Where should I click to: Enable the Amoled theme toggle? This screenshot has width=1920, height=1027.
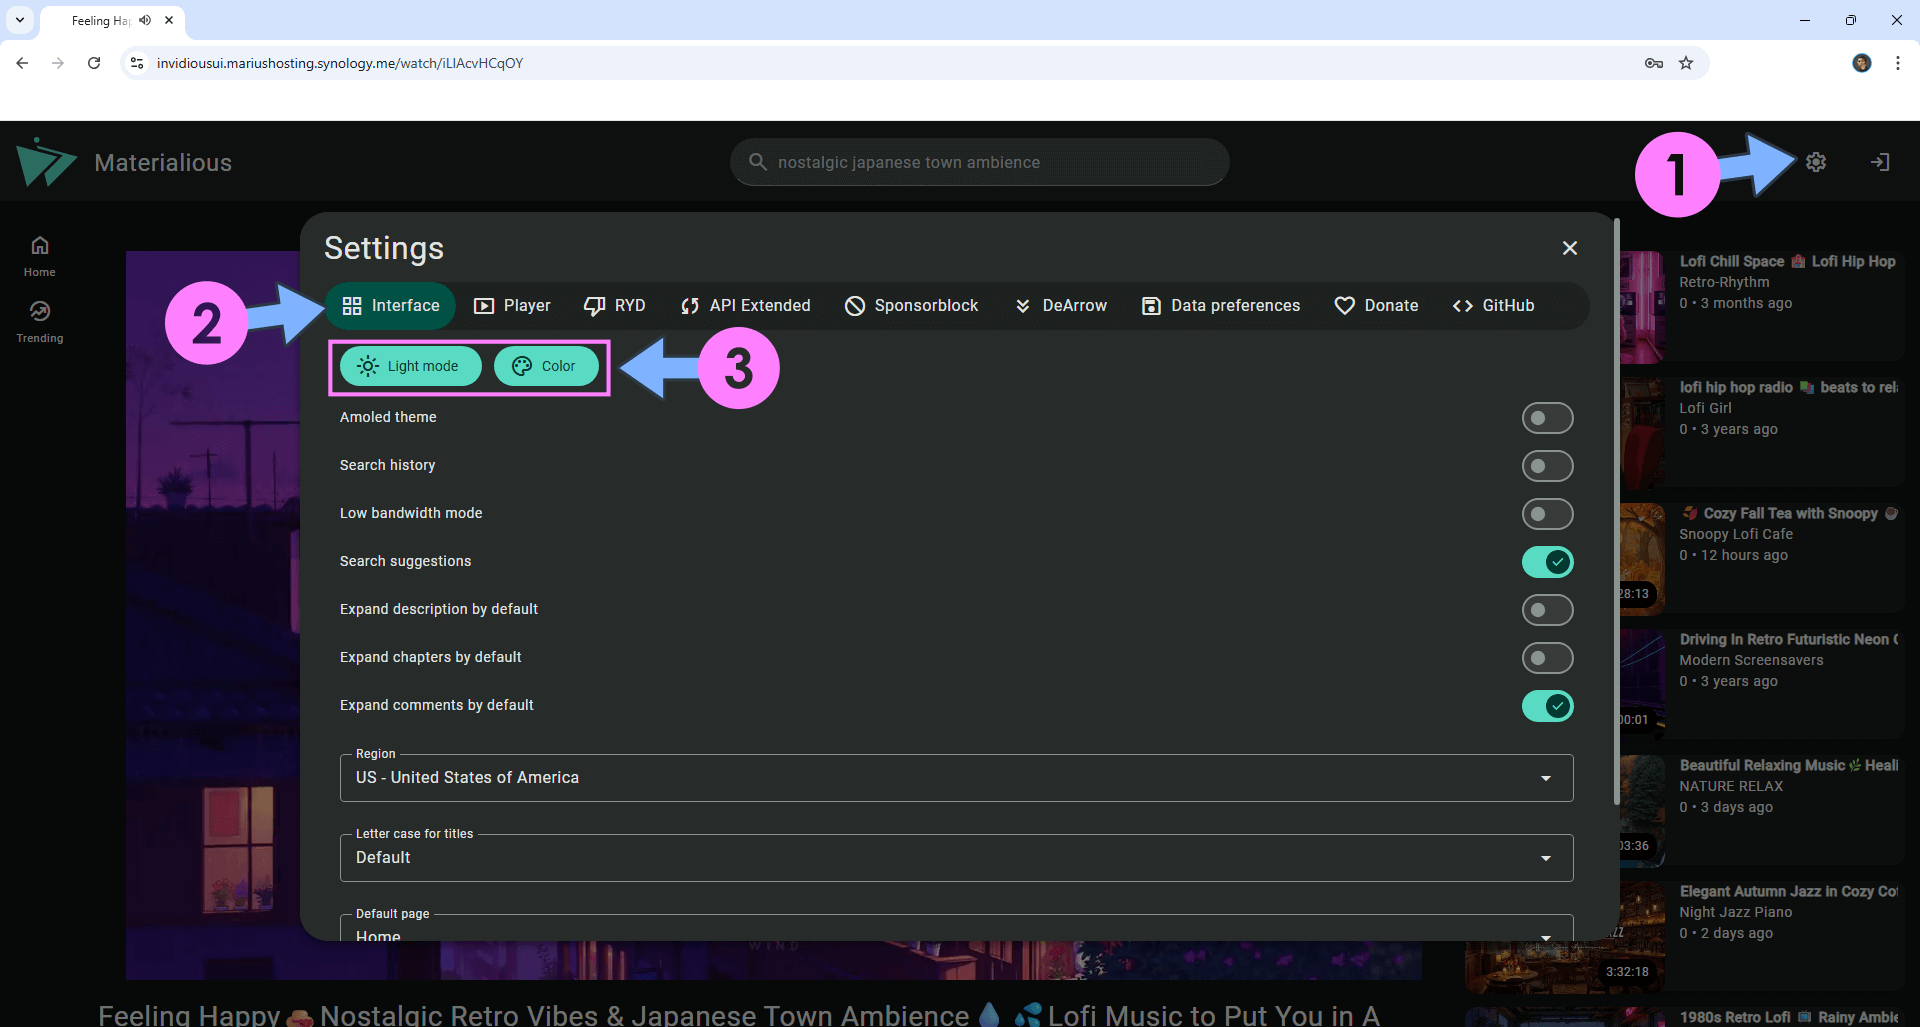[1546, 418]
